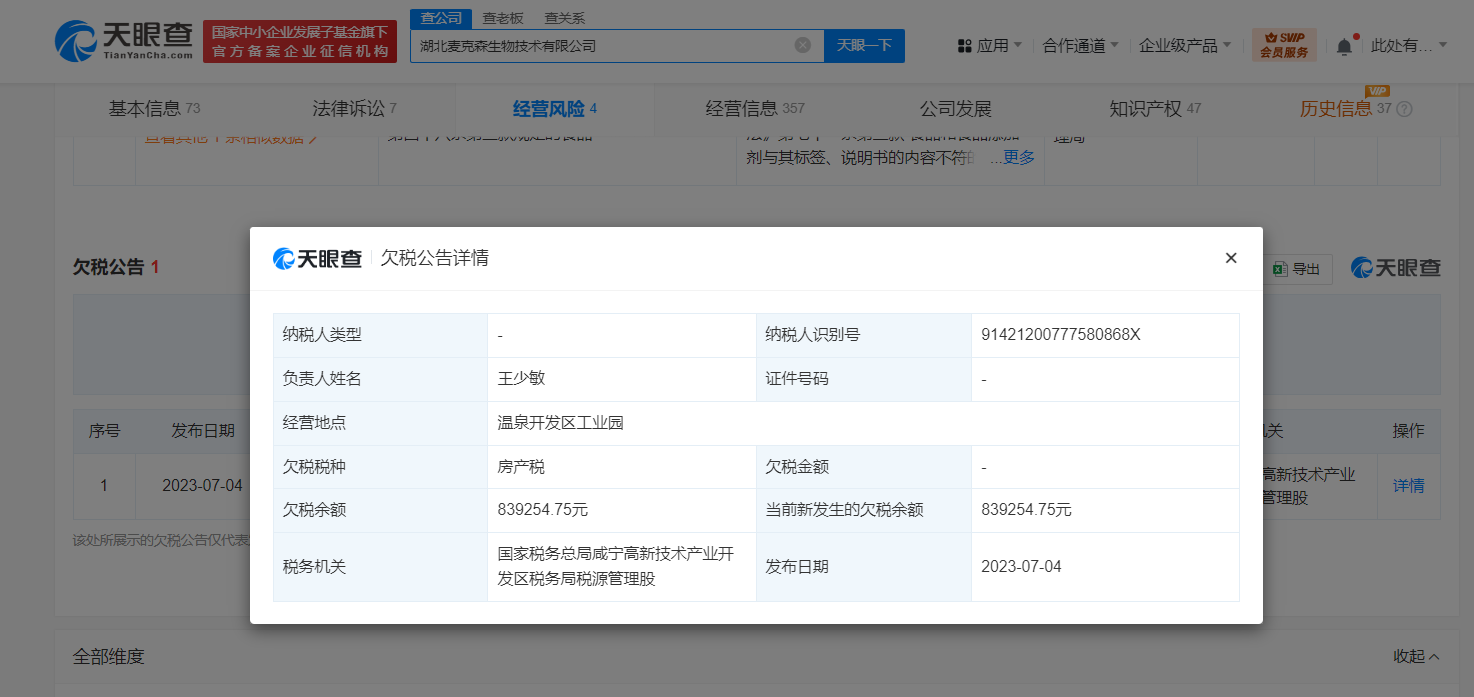Click the SVIP 会员服务 badge
Screen dimensions: 1474x697
(x=1284, y=45)
